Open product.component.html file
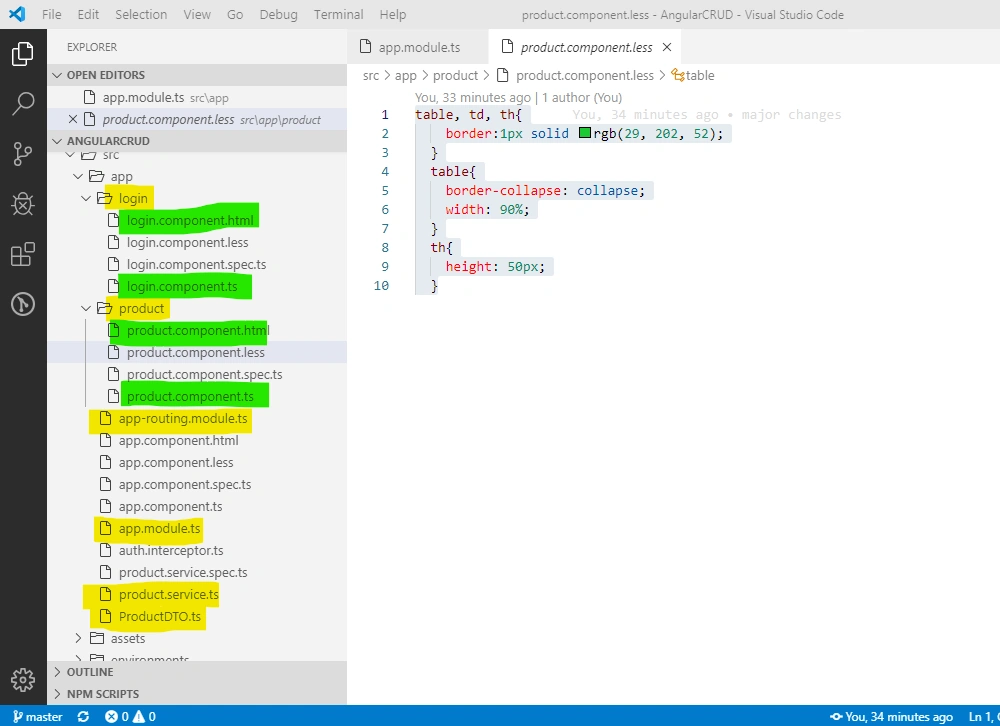Image resolution: width=1000 pixels, height=726 pixels. pos(198,330)
